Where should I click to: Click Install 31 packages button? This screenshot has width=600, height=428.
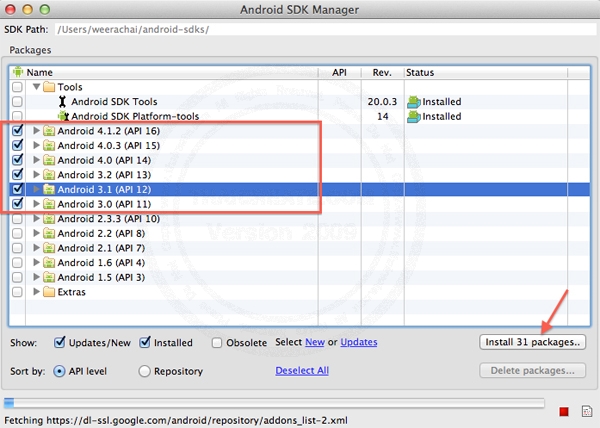coord(532,342)
